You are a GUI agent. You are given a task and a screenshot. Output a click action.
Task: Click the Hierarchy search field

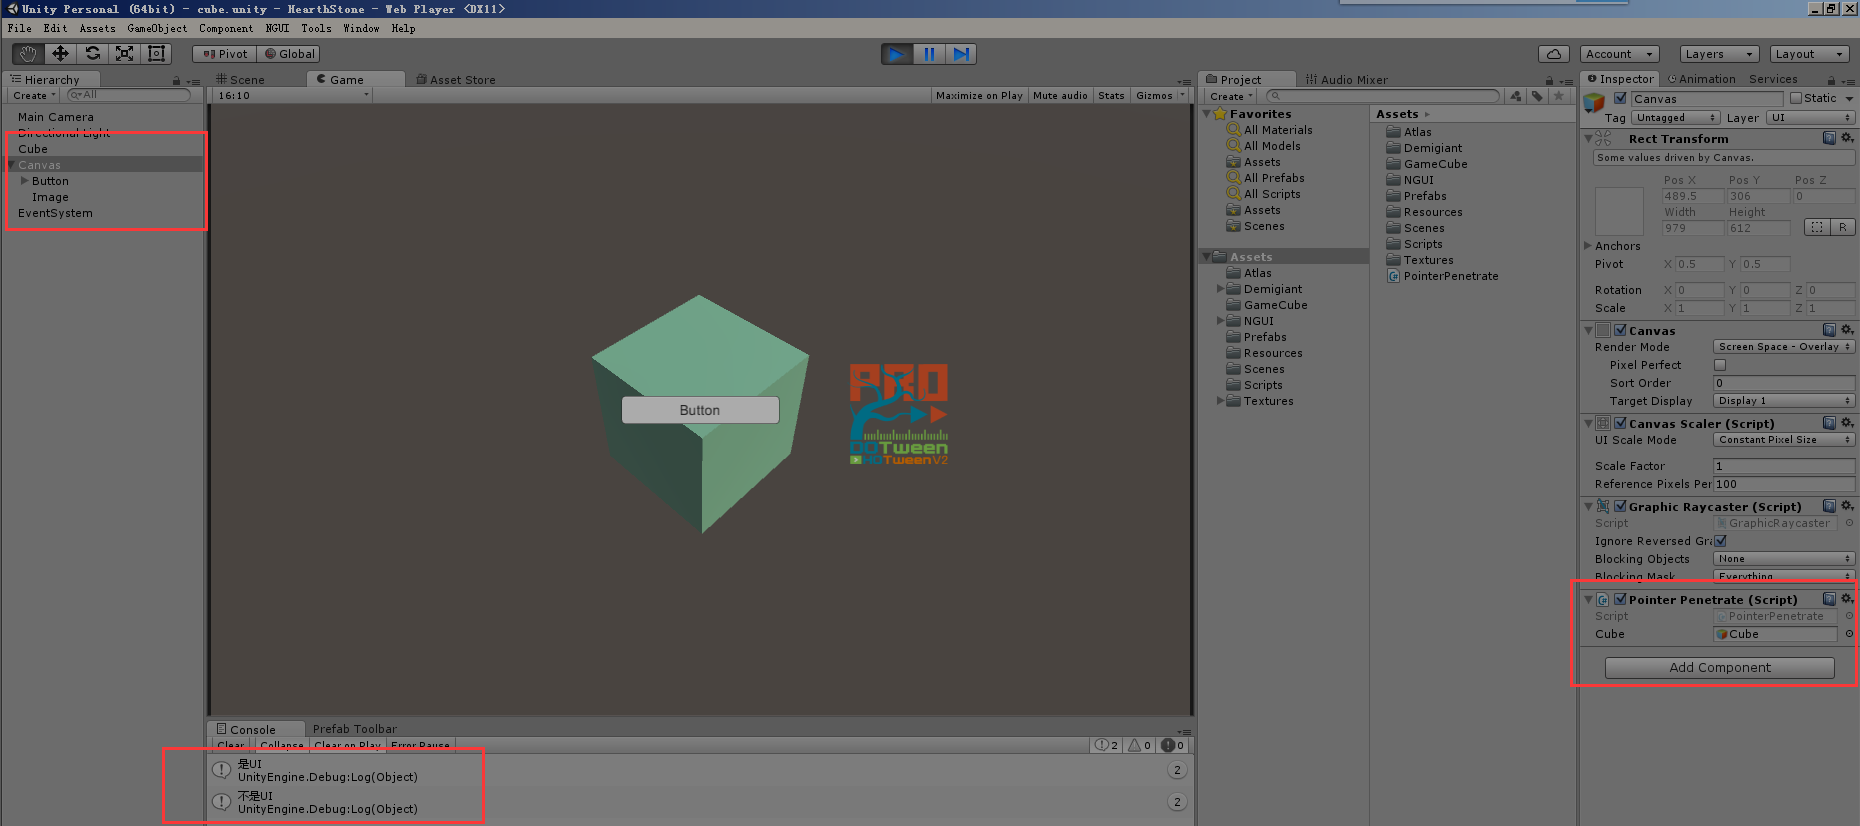click(128, 95)
